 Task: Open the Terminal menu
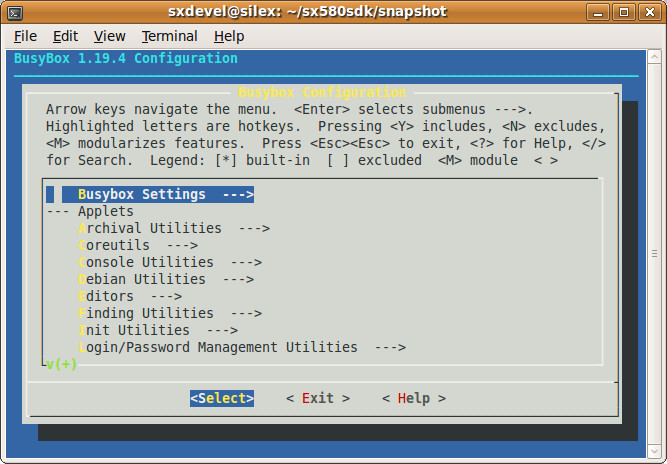(x=170, y=37)
